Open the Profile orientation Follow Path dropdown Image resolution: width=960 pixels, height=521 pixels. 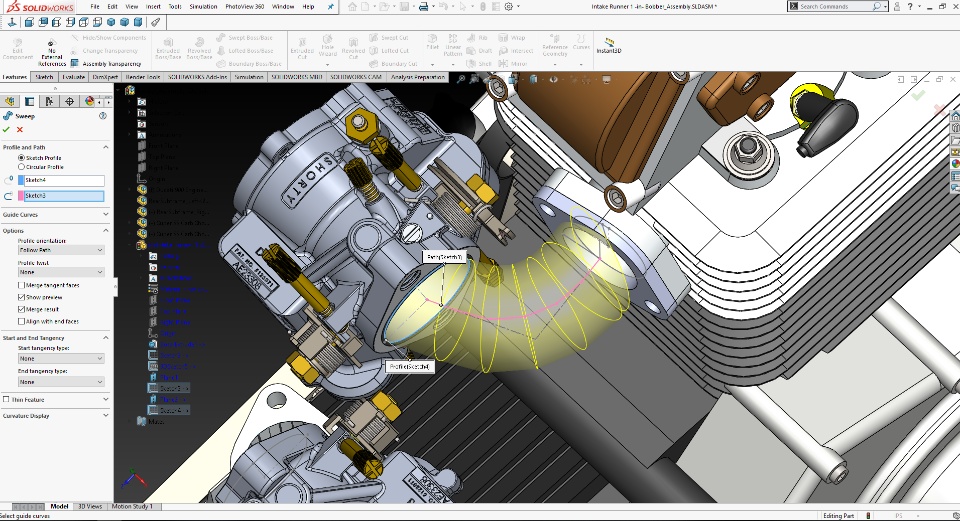pyautogui.click(x=60, y=250)
